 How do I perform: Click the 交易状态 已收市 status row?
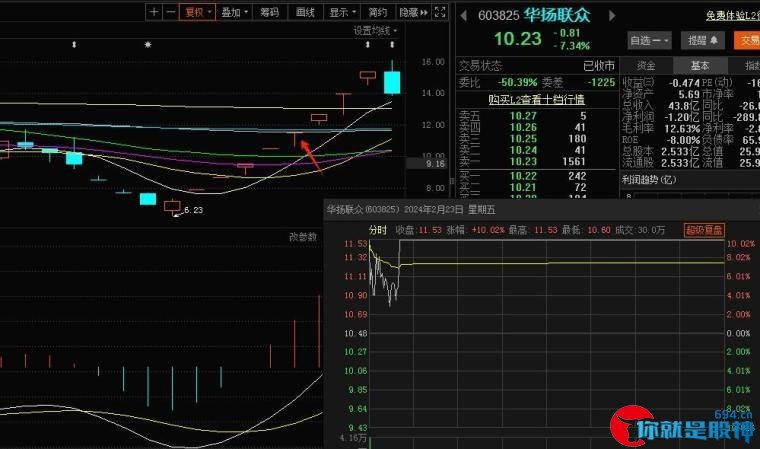point(537,65)
